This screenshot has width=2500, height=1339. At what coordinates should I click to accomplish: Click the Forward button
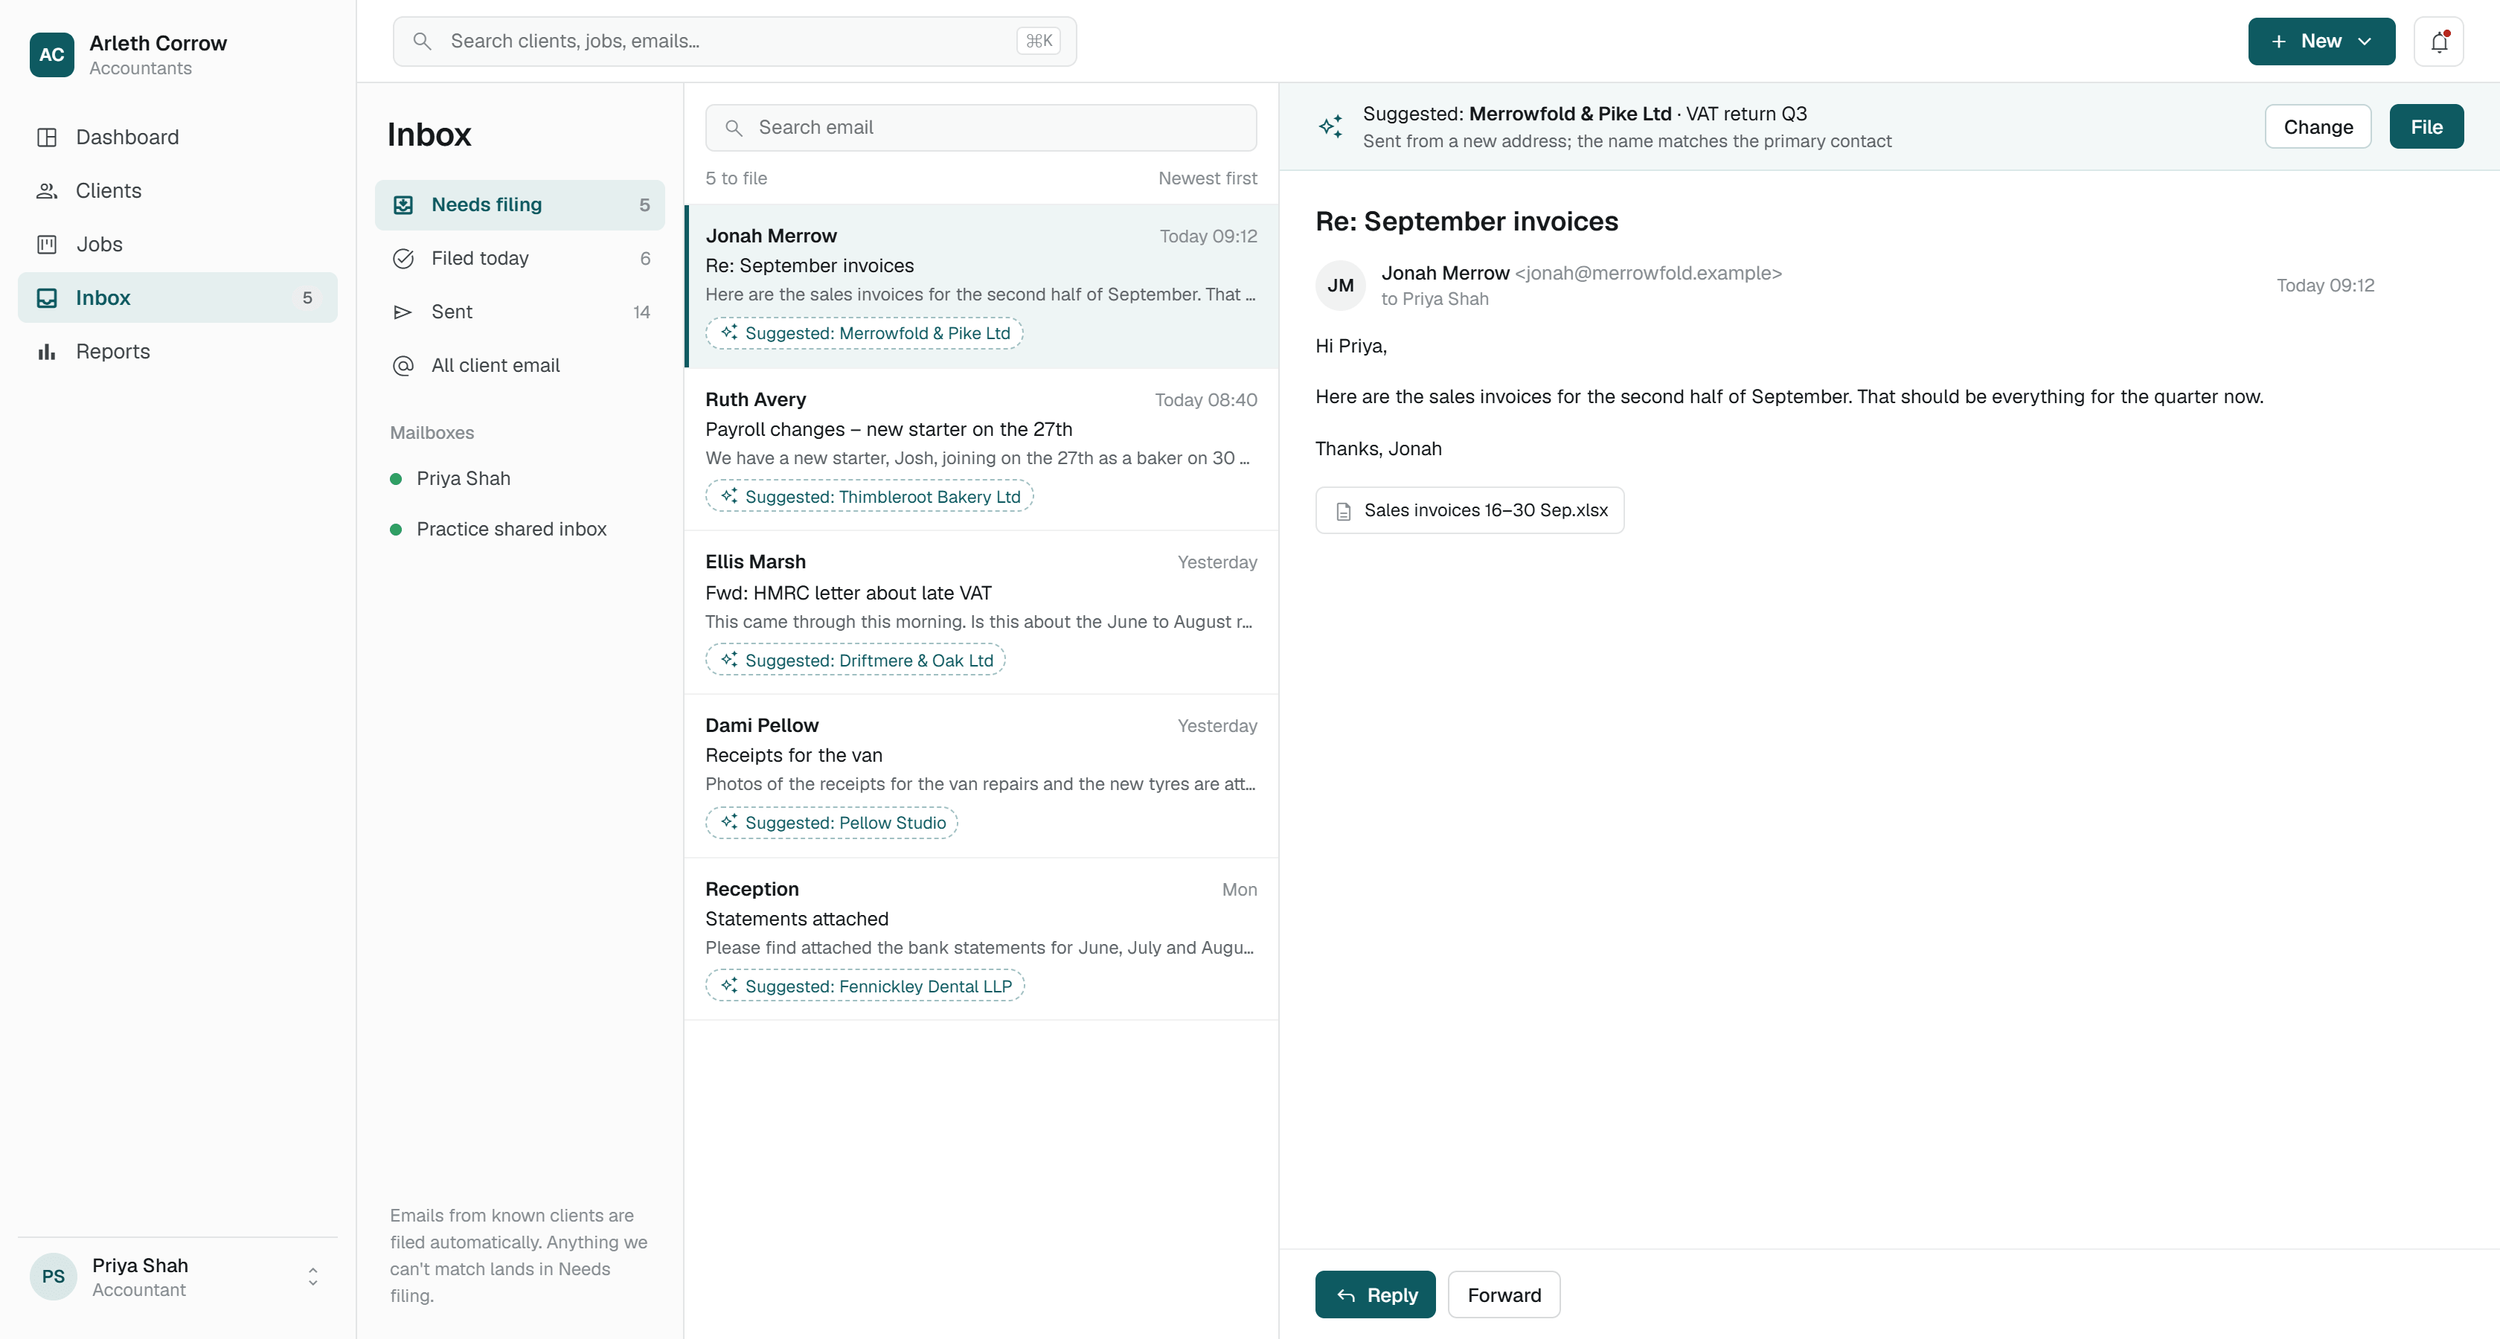[x=1504, y=1295]
